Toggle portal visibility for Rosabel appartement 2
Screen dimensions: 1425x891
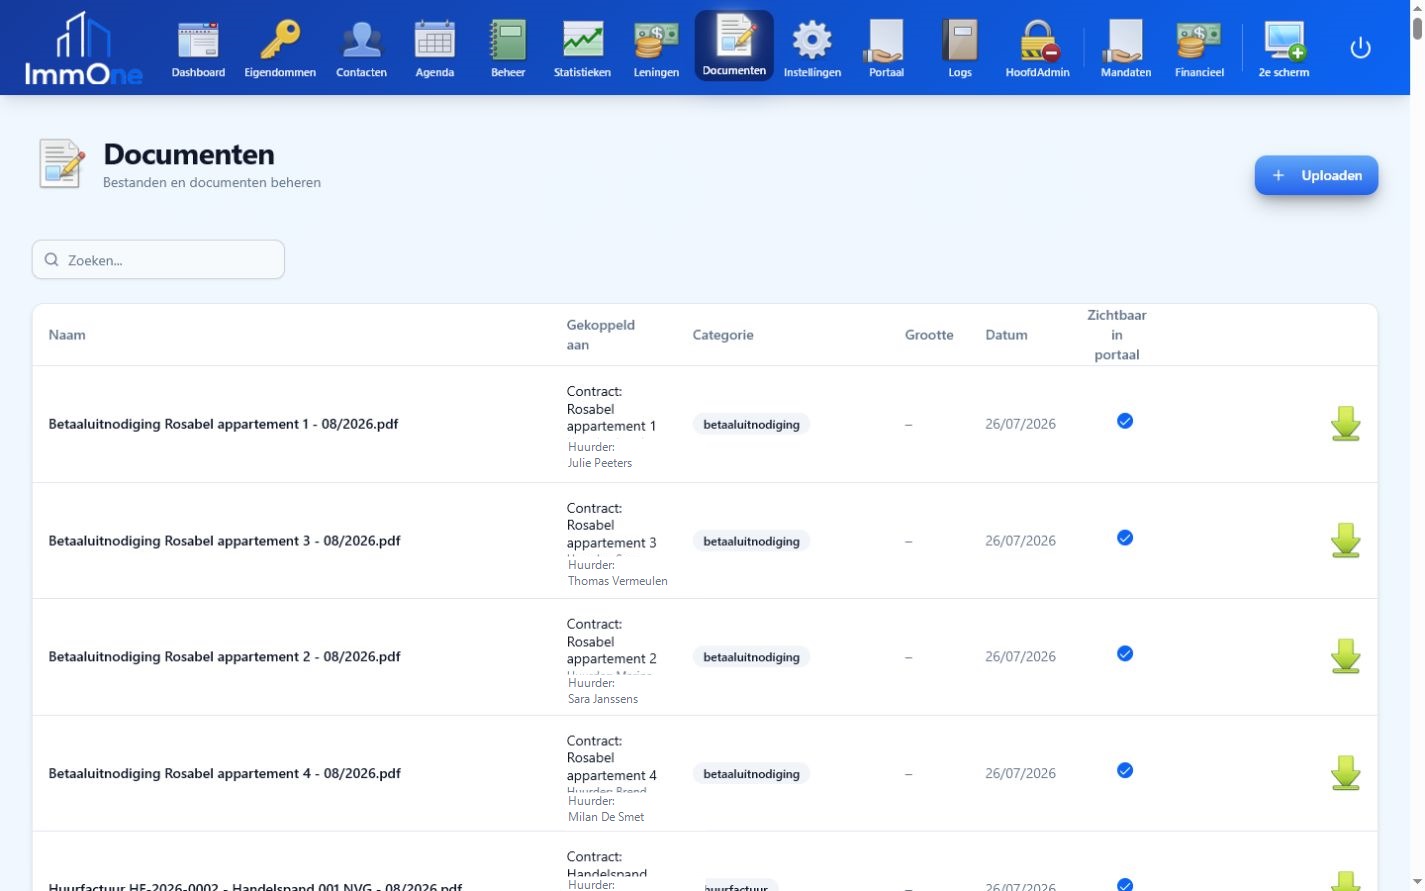1125,654
